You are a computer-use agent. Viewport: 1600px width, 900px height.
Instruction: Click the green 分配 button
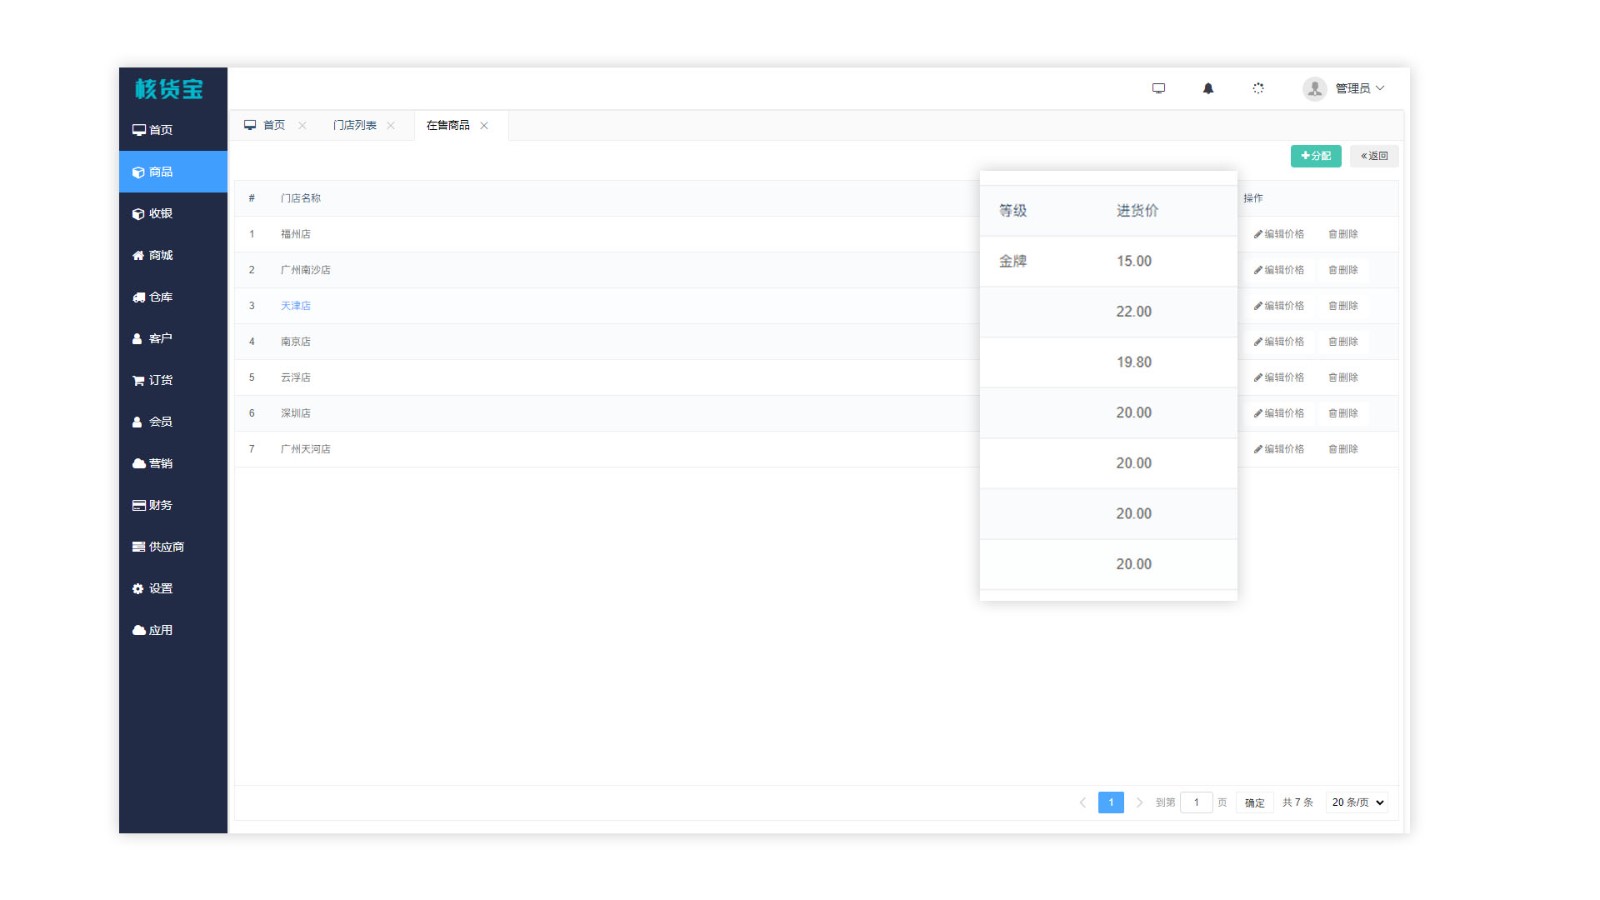coord(1315,156)
